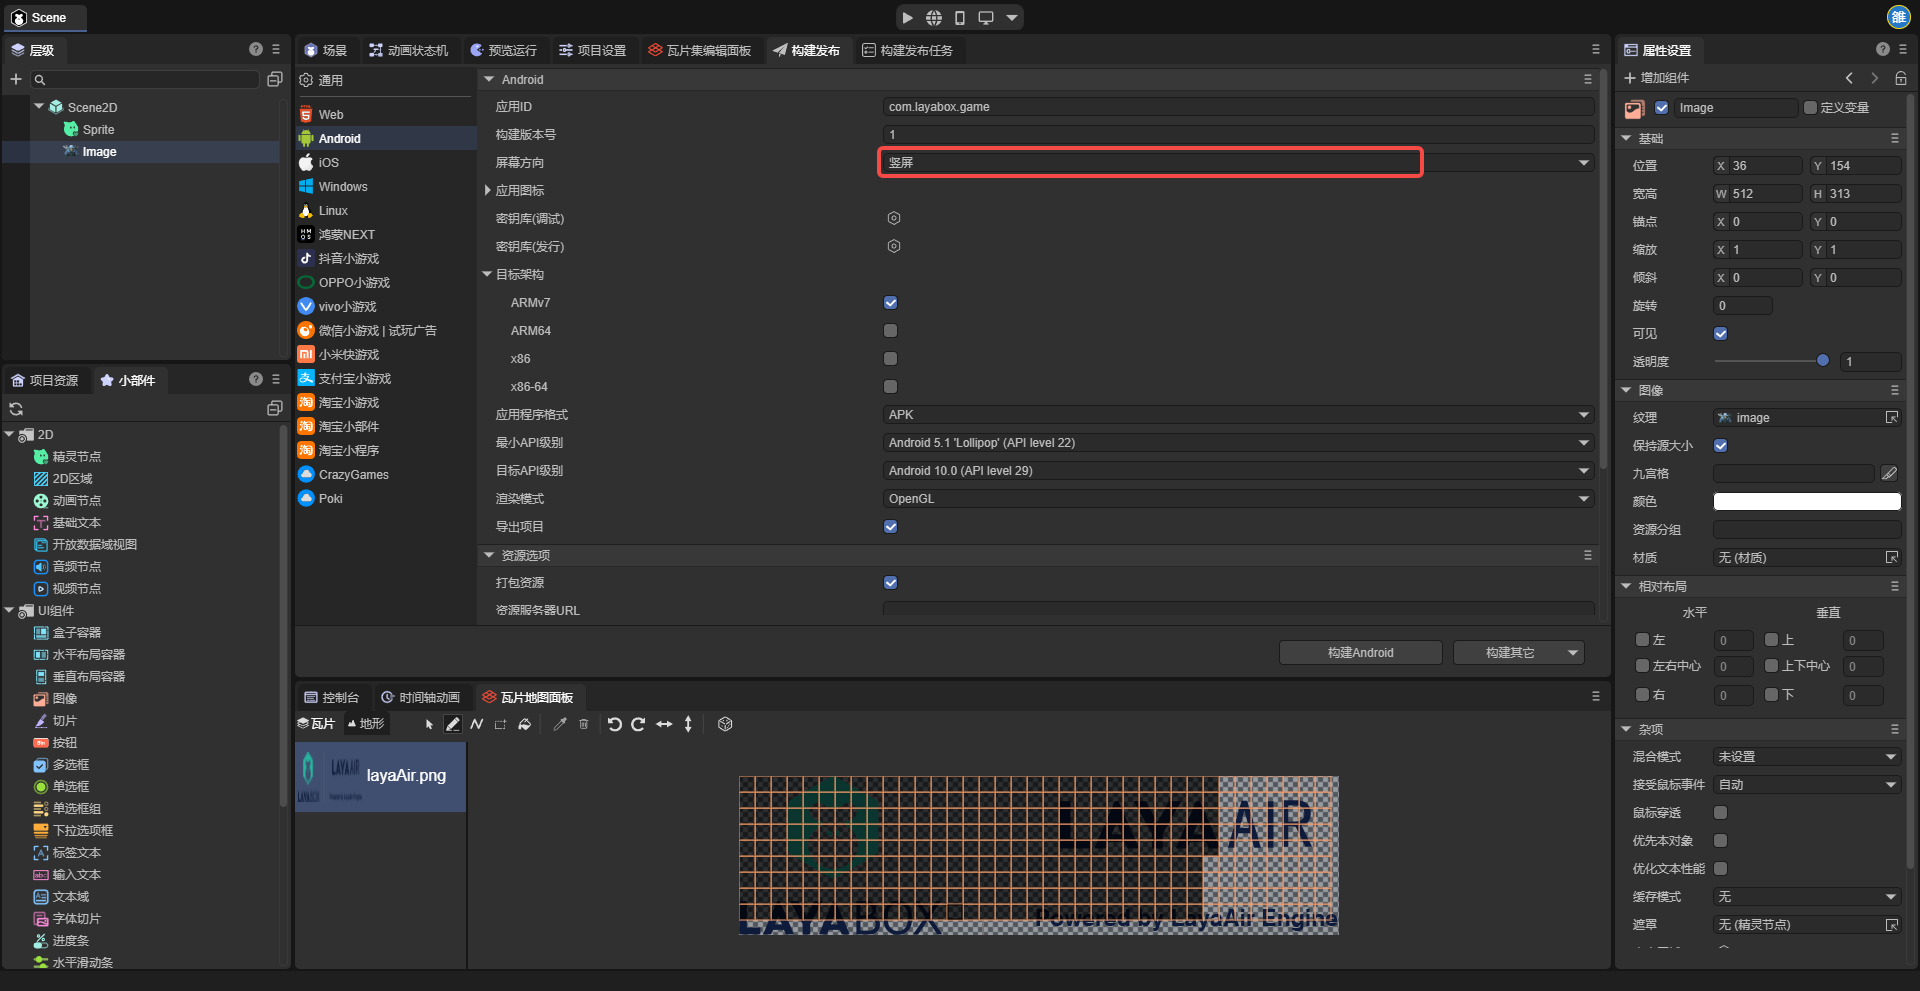Screen dimensions: 1920x991
Task: Select the rectangle selection tool
Action: click(501, 724)
